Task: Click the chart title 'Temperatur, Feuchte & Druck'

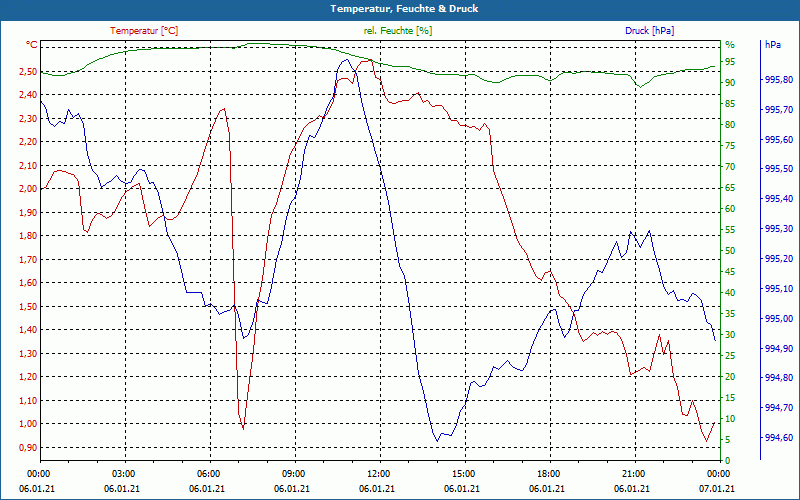Action: coord(404,9)
